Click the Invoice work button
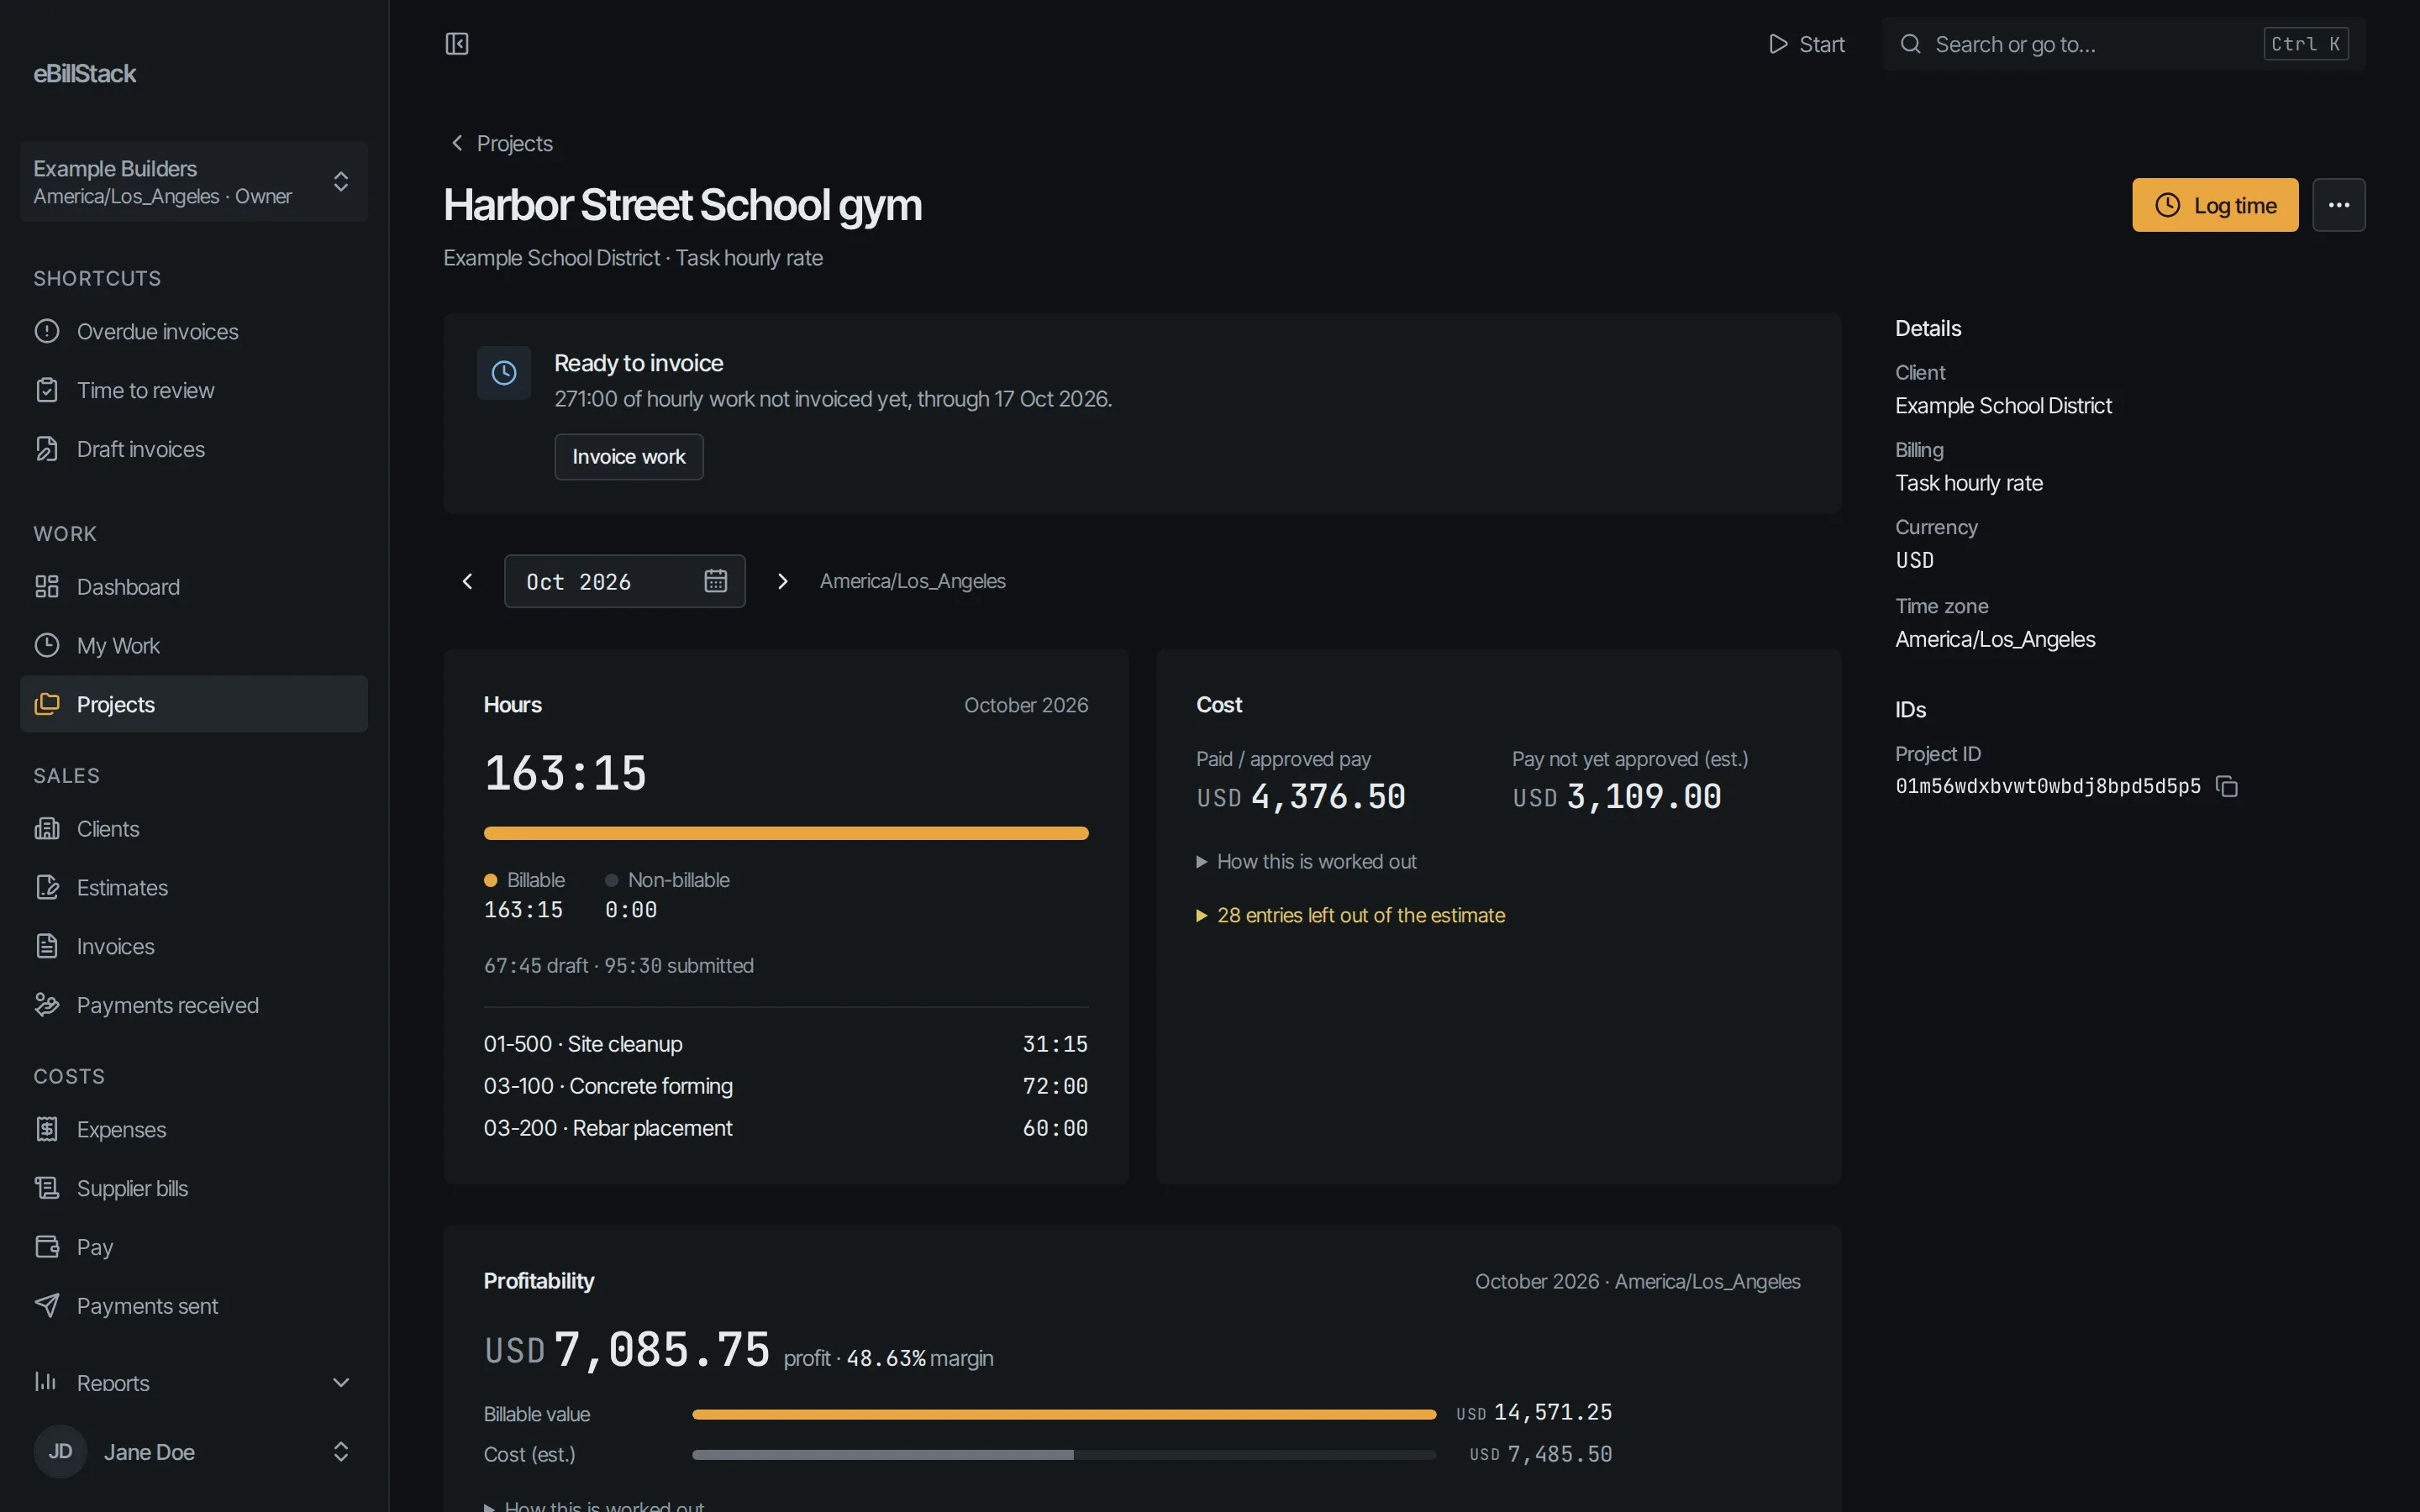 629,457
